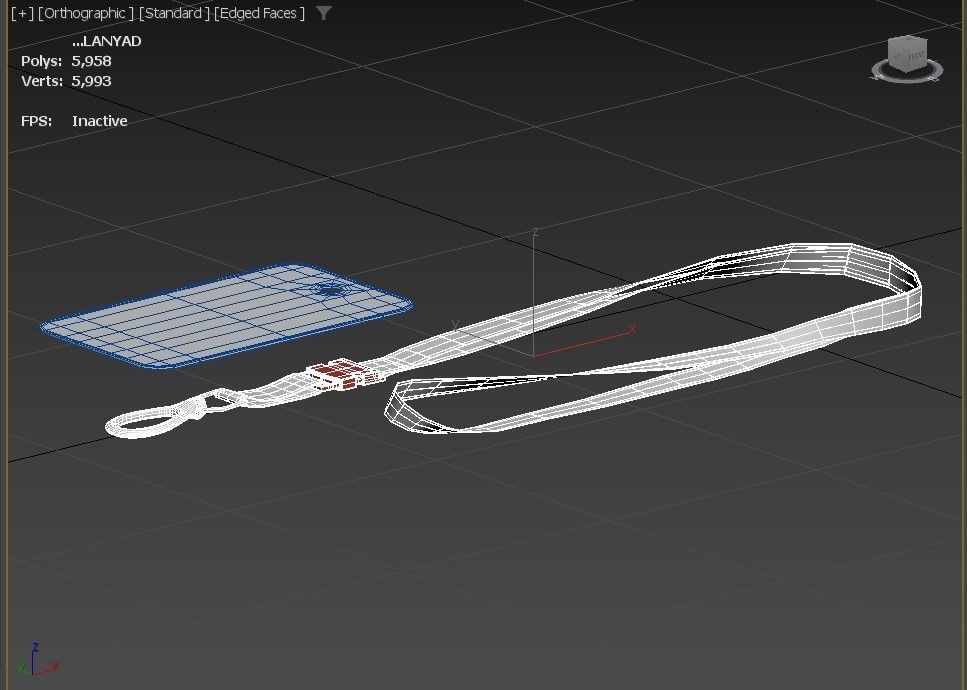Open the Edged Faces display menu
The image size is (967, 690).
[x=259, y=13]
